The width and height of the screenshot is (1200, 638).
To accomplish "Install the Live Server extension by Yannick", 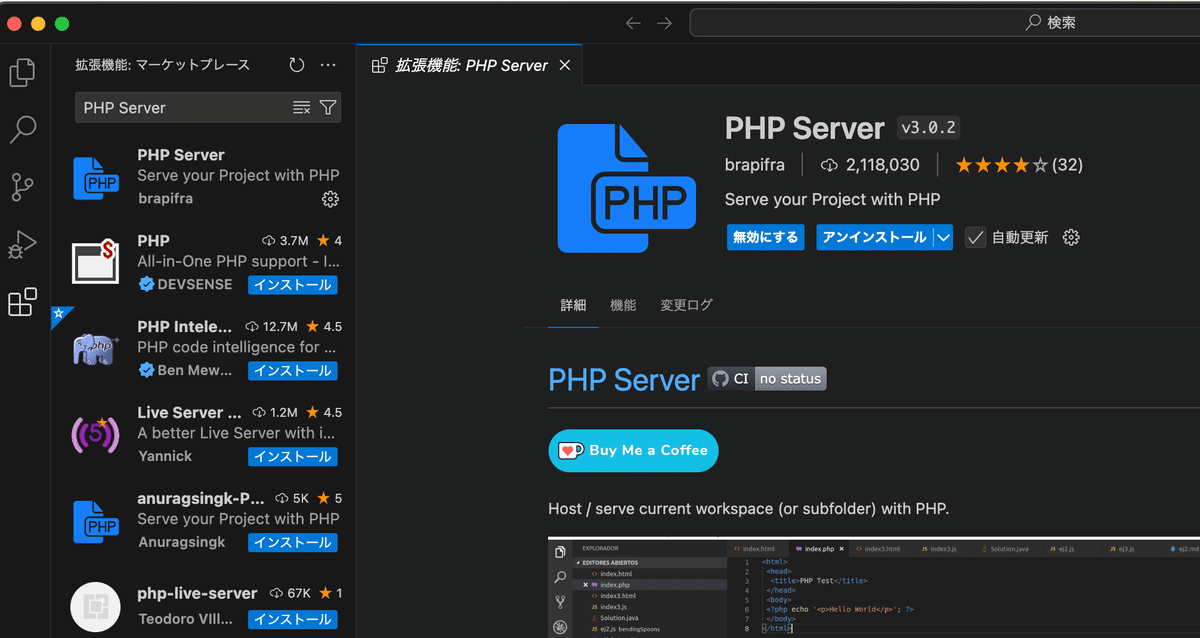I will [292, 457].
